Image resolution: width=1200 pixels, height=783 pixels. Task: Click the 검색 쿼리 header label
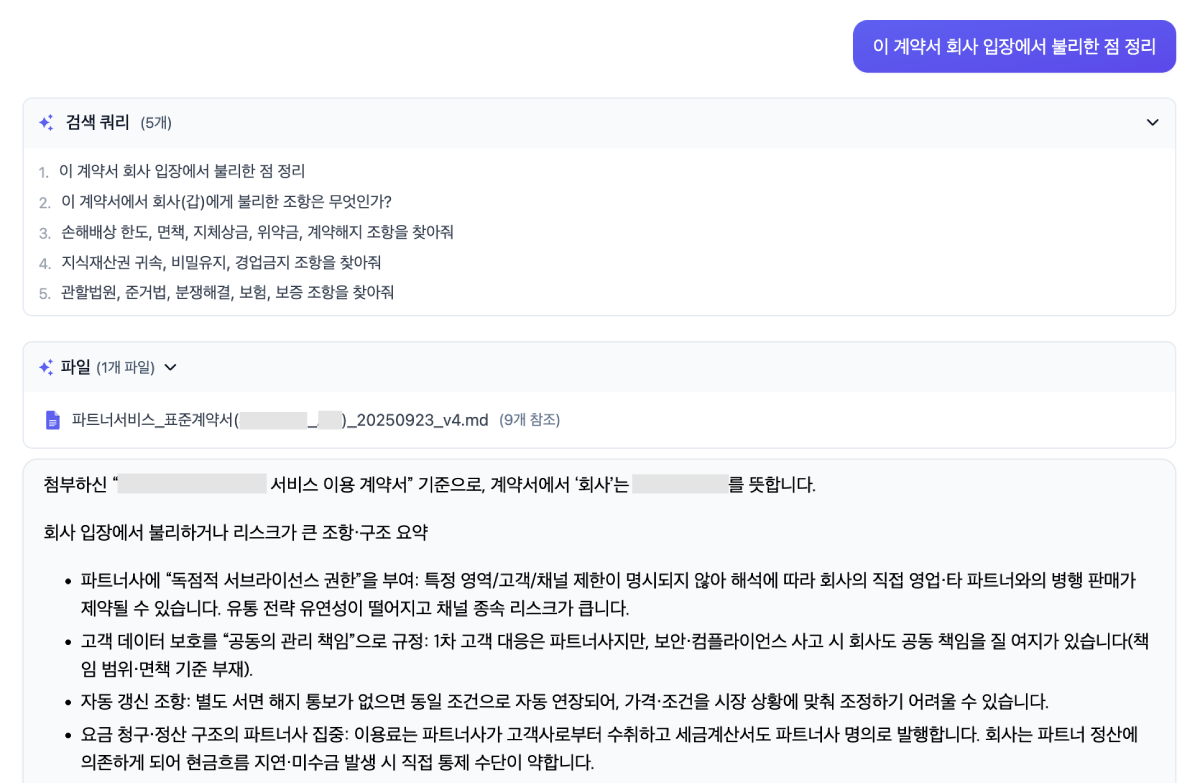97,123
